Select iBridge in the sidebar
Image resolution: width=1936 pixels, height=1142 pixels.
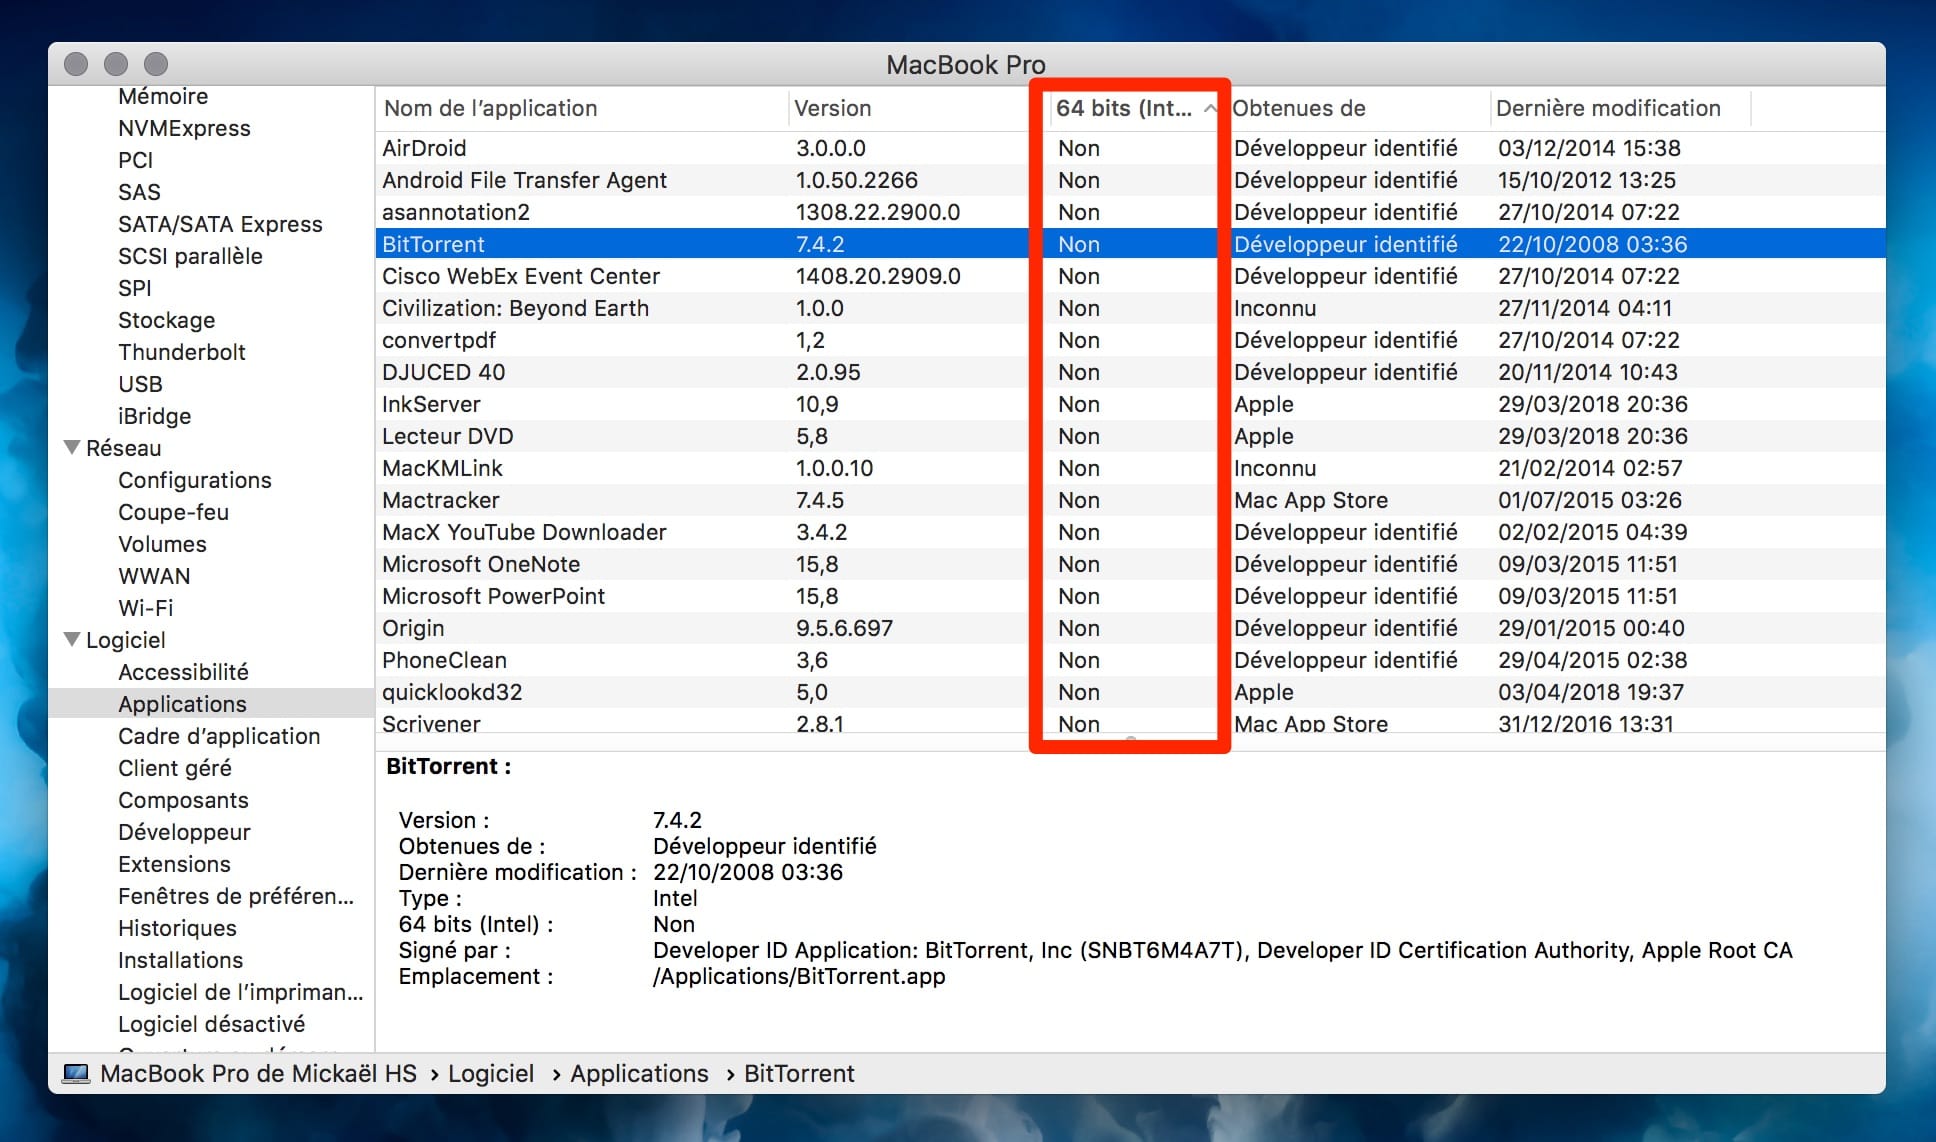pyautogui.click(x=154, y=416)
